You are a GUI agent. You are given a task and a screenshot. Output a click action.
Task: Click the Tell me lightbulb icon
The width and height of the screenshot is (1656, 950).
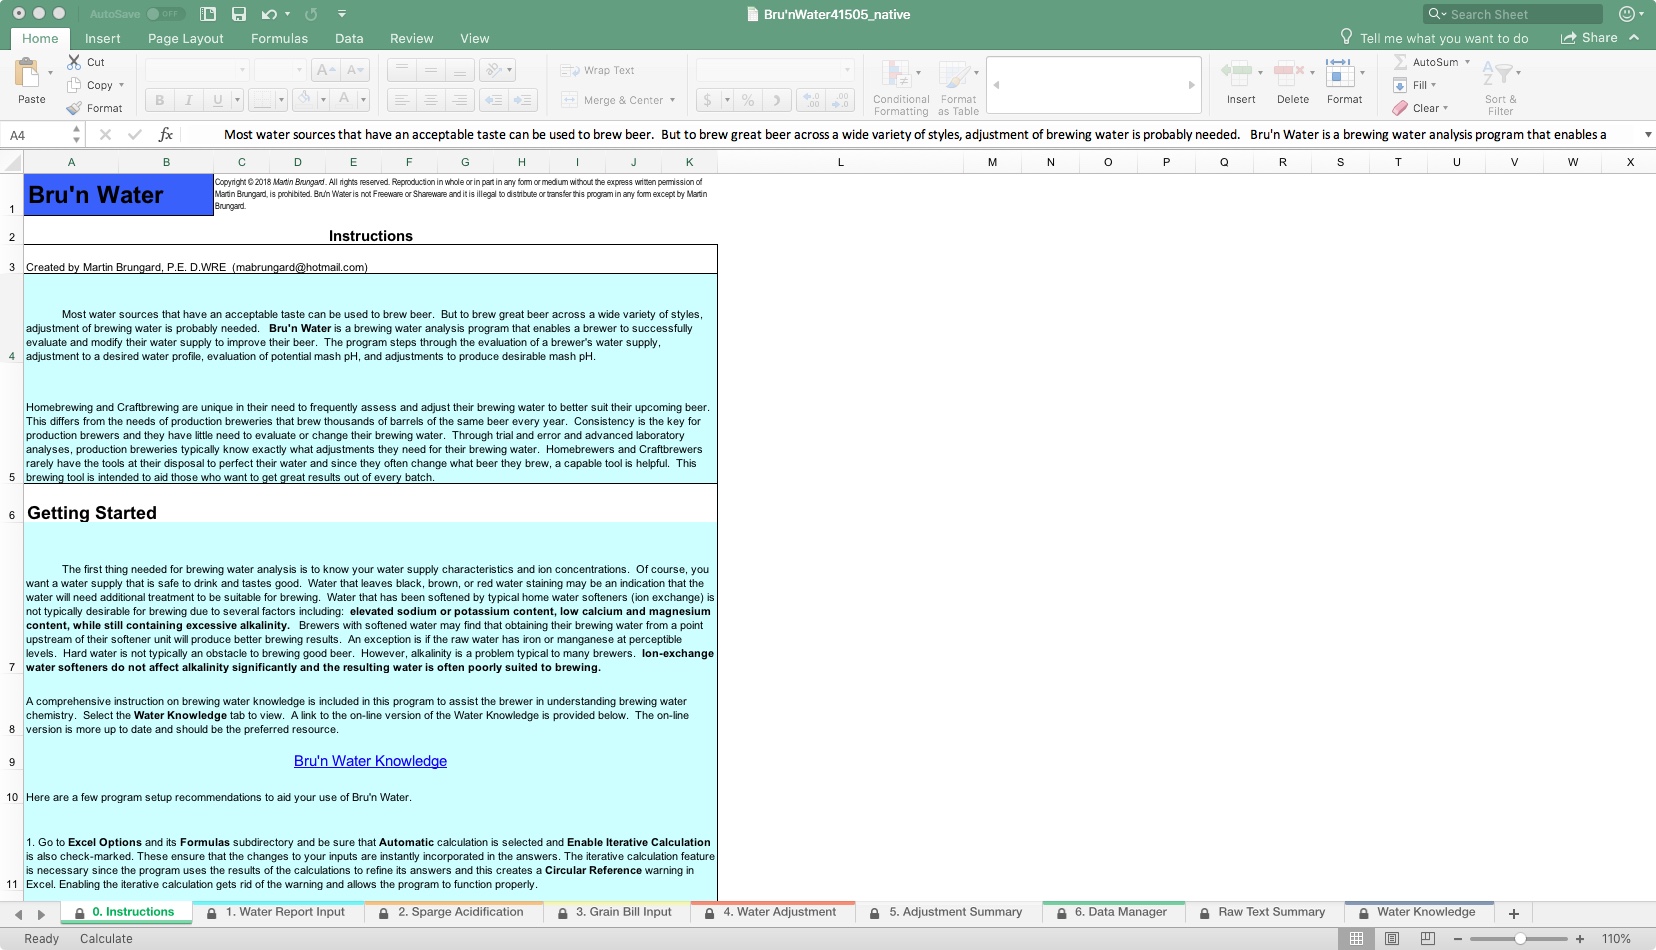(1347, 37)
